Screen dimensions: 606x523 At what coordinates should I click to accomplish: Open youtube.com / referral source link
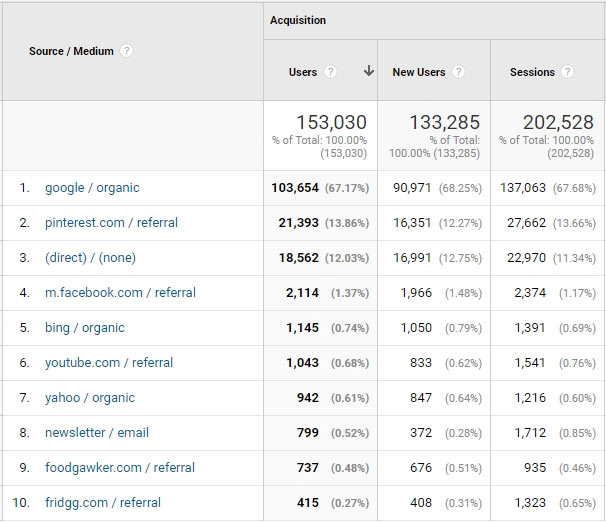click(109, 363)
